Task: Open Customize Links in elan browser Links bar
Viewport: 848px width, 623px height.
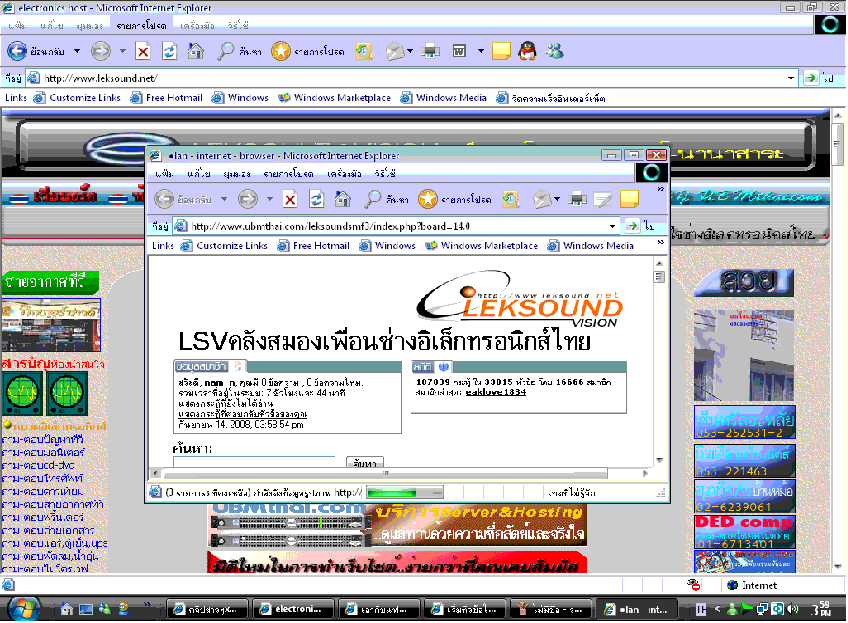Action: pos(224,246)
